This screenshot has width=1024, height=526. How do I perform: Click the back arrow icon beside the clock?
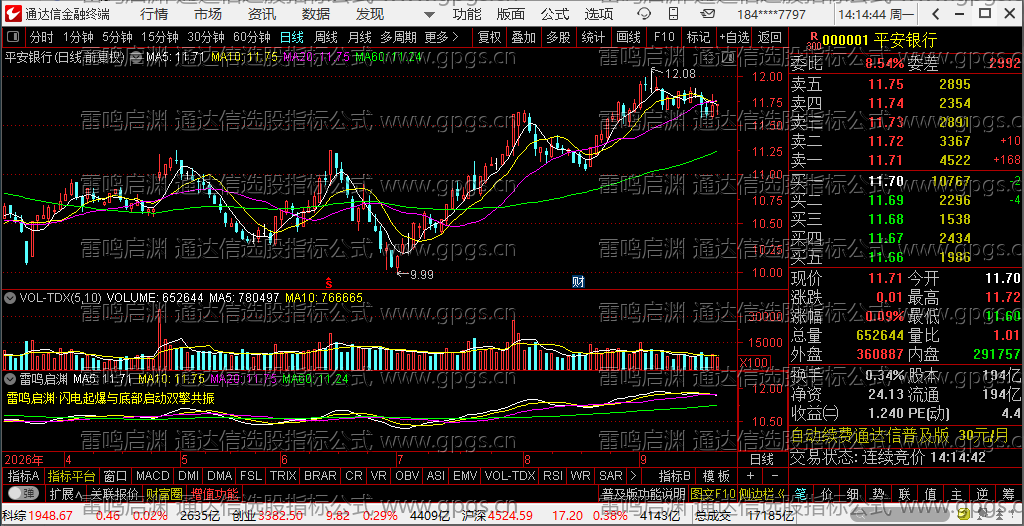(935, 14)
